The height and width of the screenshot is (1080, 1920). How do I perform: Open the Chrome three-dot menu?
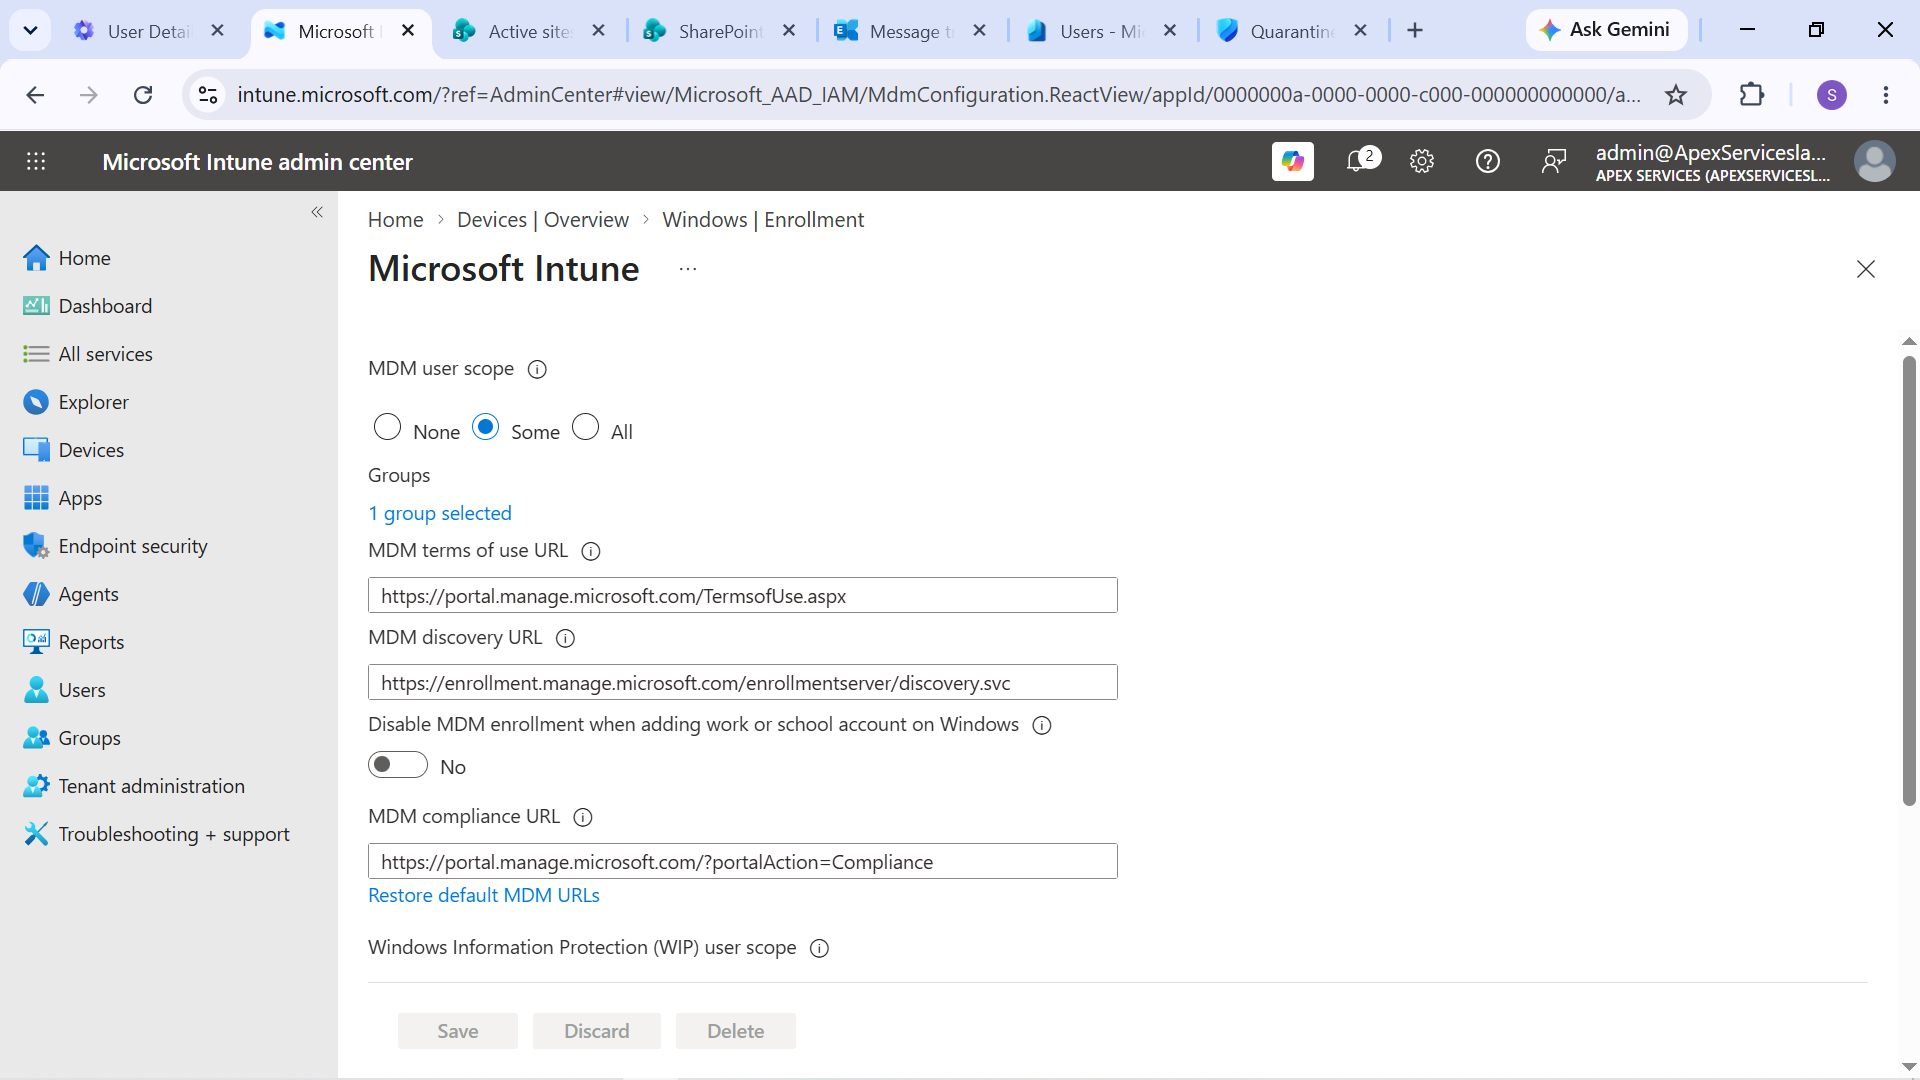(1885, 95)
